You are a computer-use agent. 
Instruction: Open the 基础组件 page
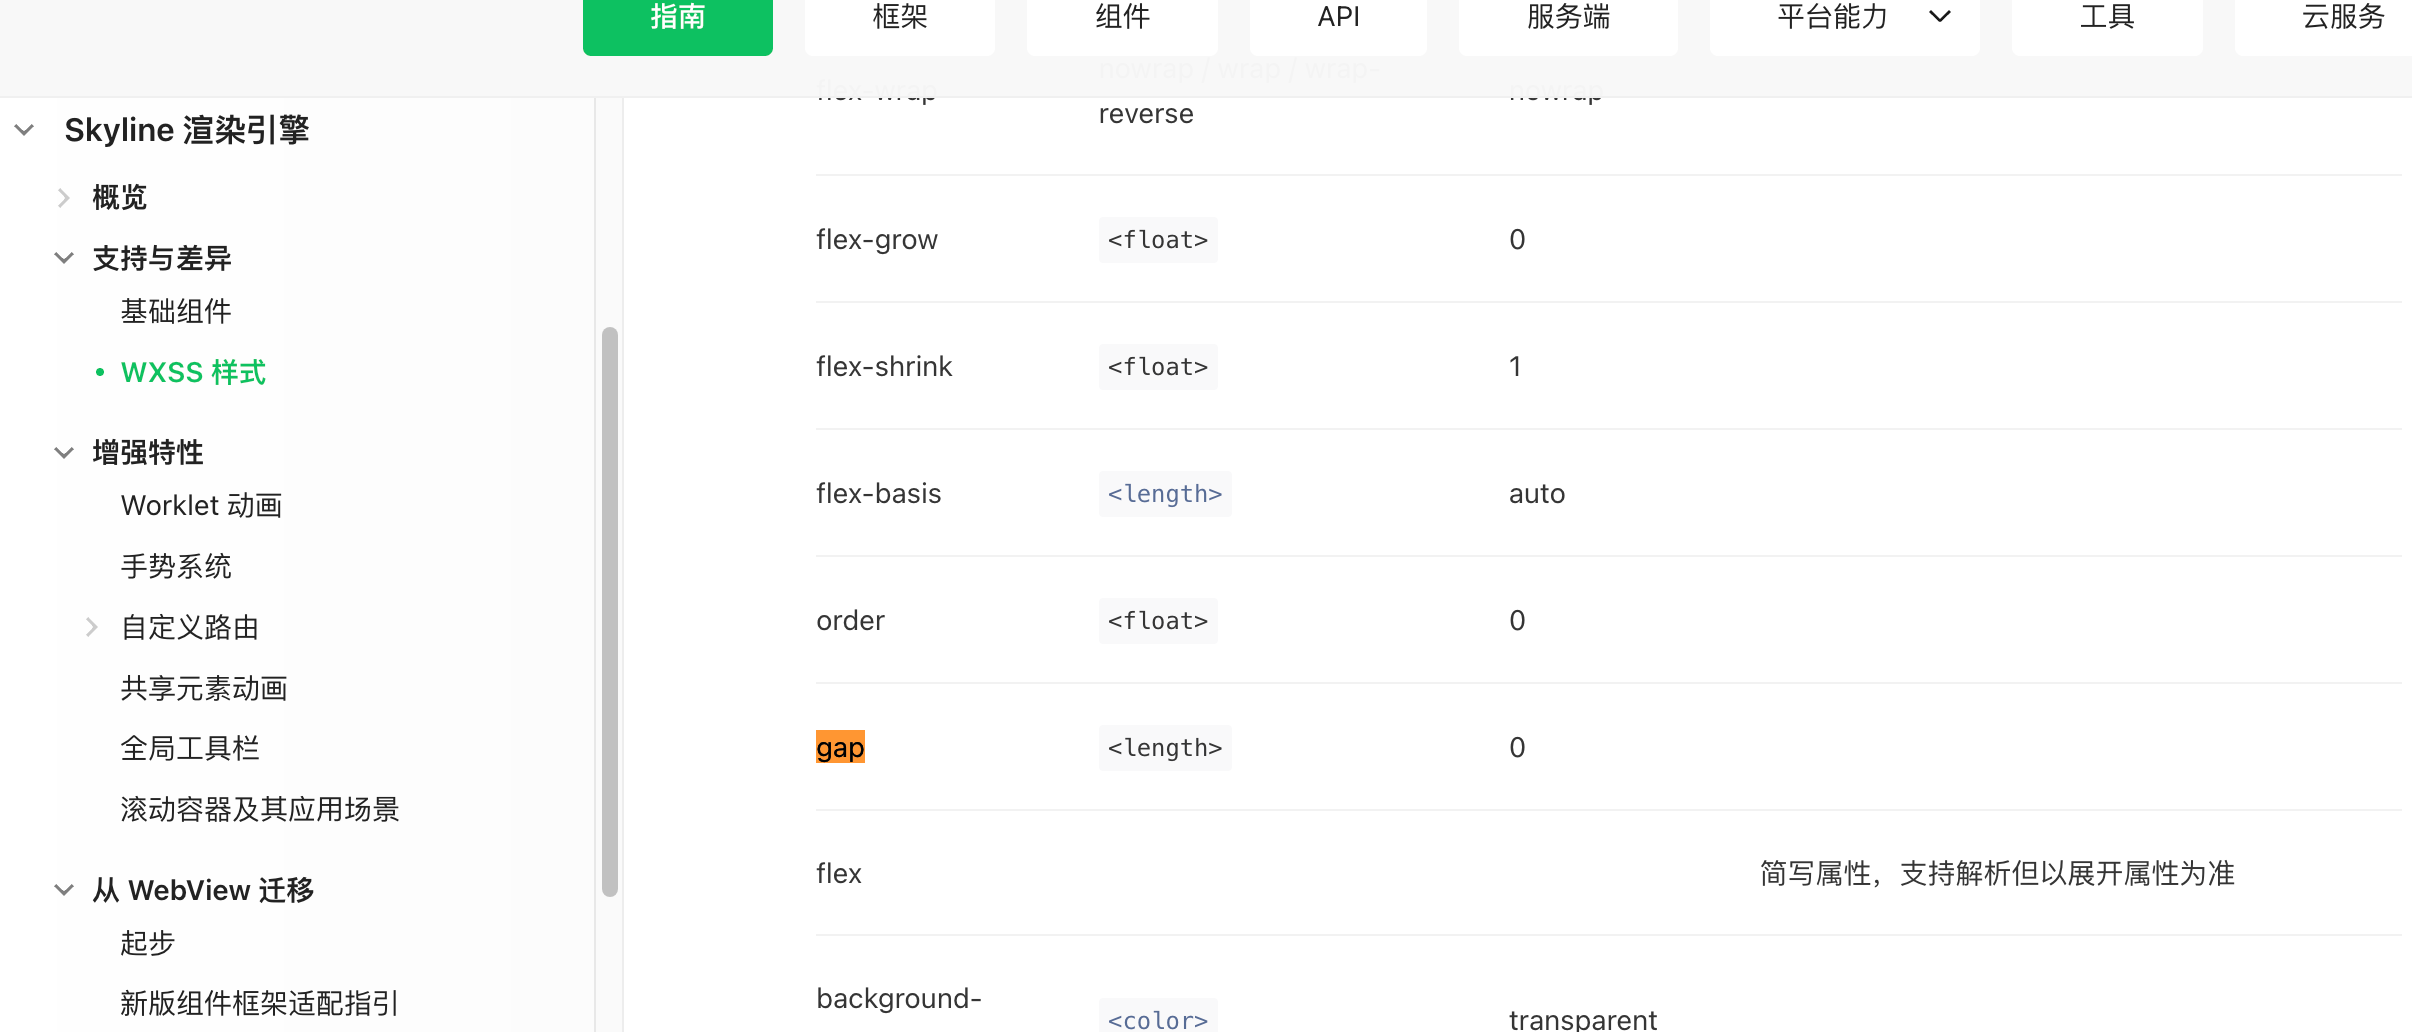click(176, 312)
